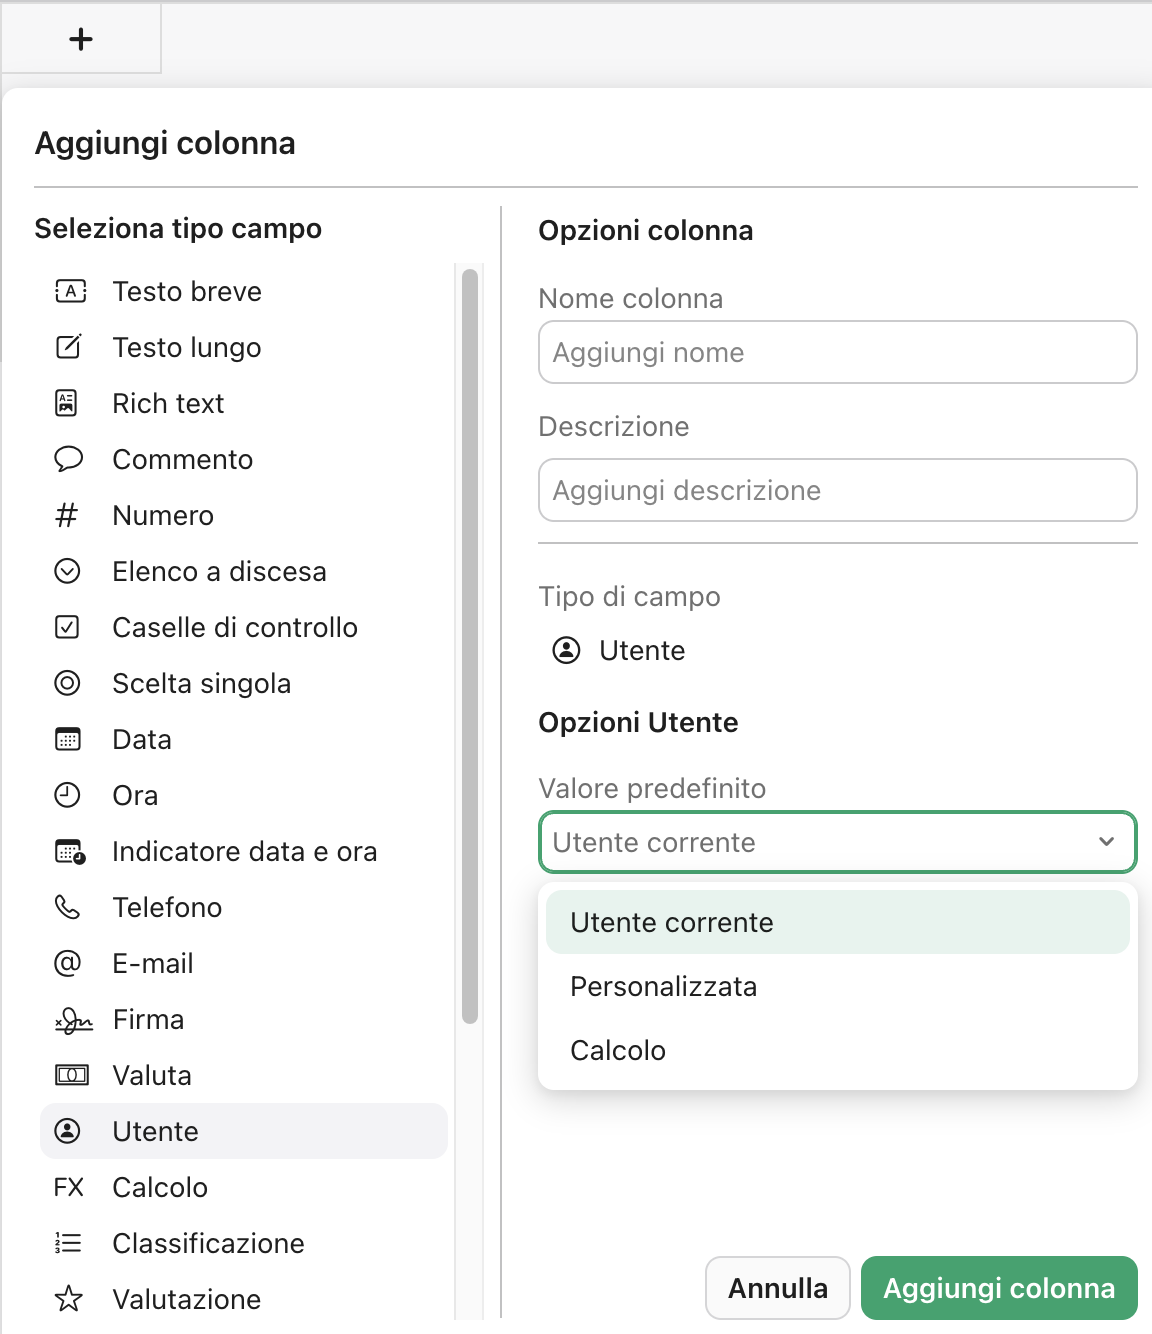Select the Valutazione star icon
The width and height of the screenshot is (1152, 1334).
(x=68, y=1299)
